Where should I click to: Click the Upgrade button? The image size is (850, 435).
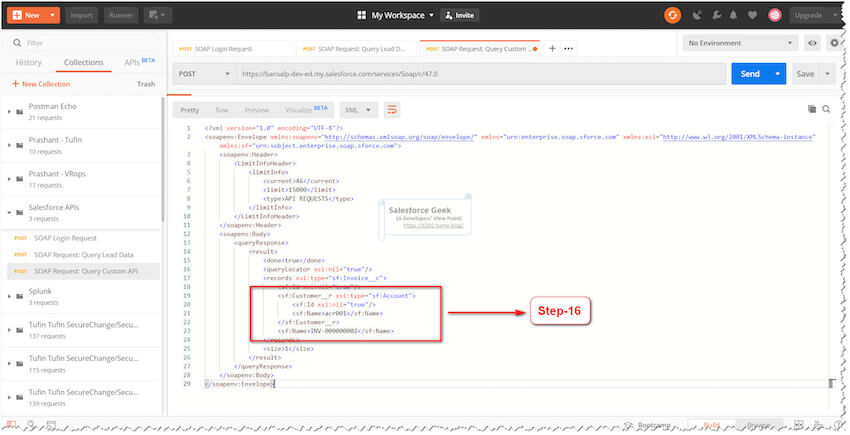coord(808,15)
